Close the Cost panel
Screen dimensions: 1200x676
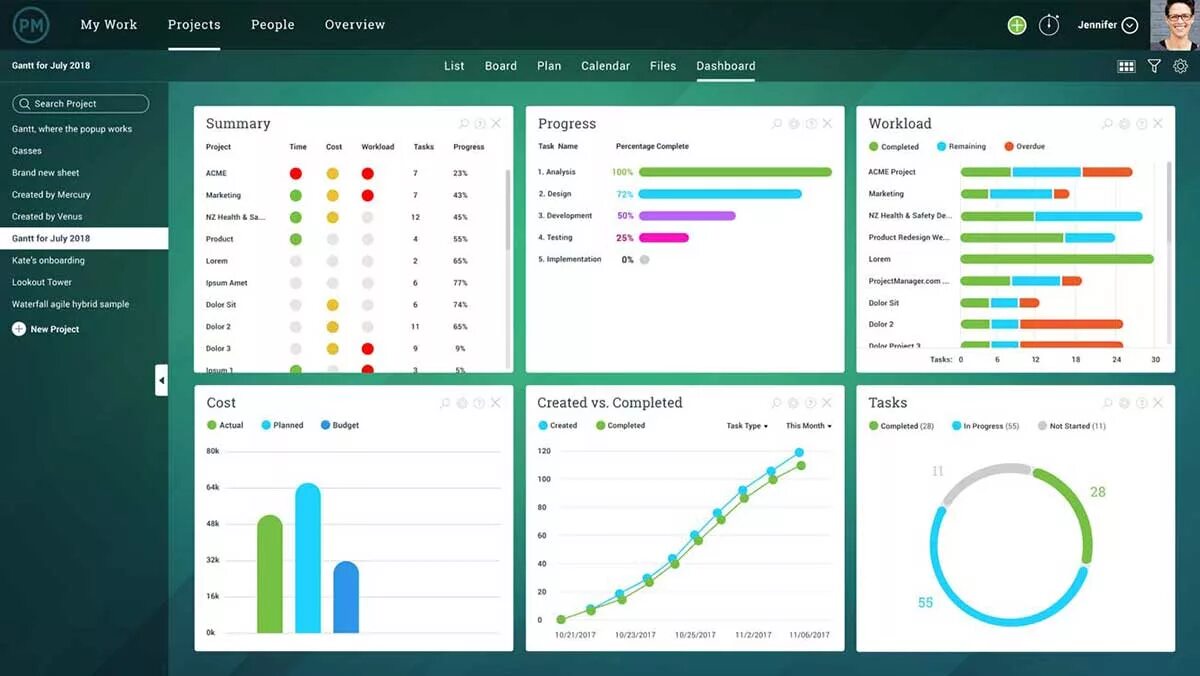click(496, 403)
